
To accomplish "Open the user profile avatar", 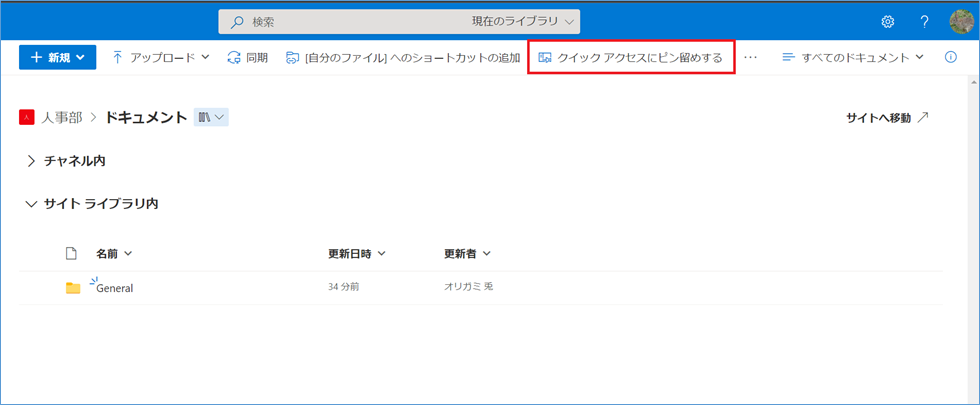I will 961,21.
